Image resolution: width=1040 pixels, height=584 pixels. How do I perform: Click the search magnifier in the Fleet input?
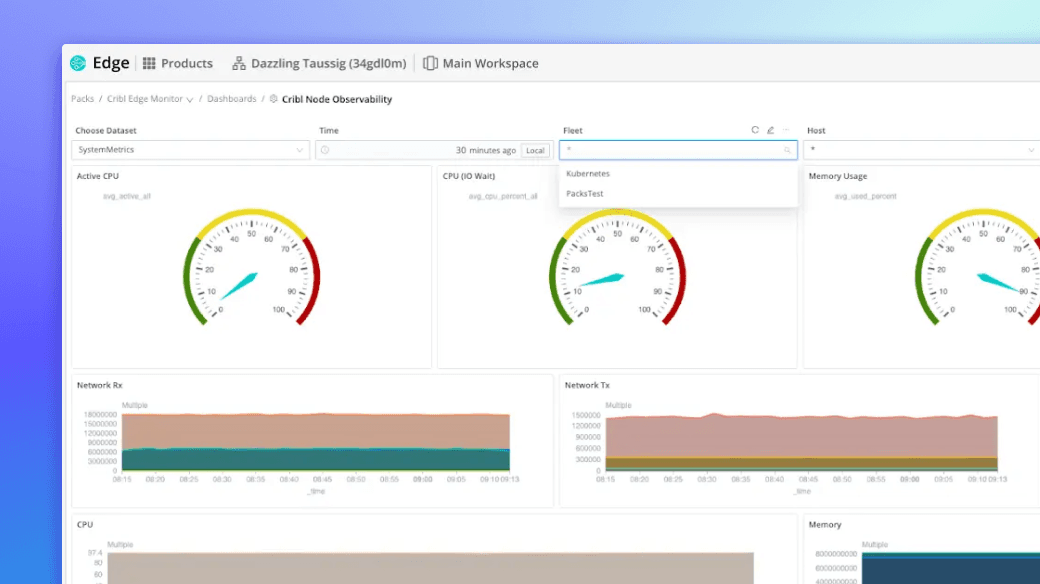789,149
